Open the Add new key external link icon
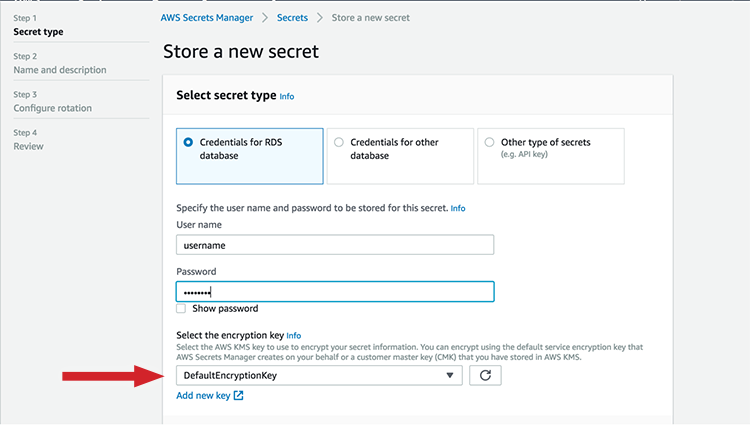This screenshot has width=750, height=425. tap(238, 395)
